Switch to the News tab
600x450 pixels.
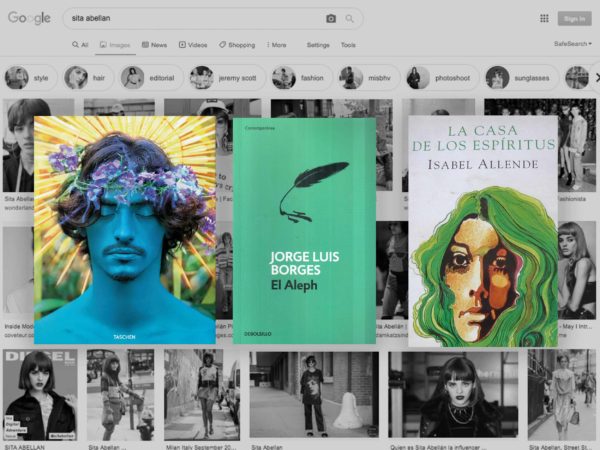coord(154,45)
